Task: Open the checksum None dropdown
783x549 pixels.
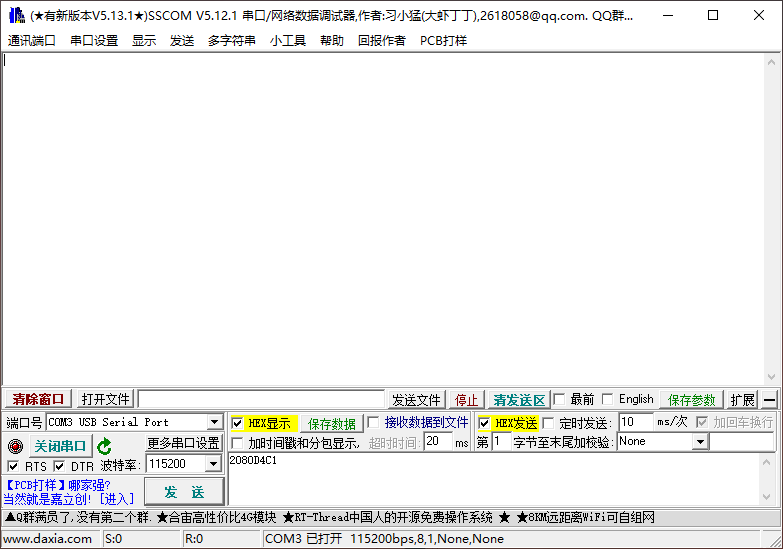Action: pos(699,442)
